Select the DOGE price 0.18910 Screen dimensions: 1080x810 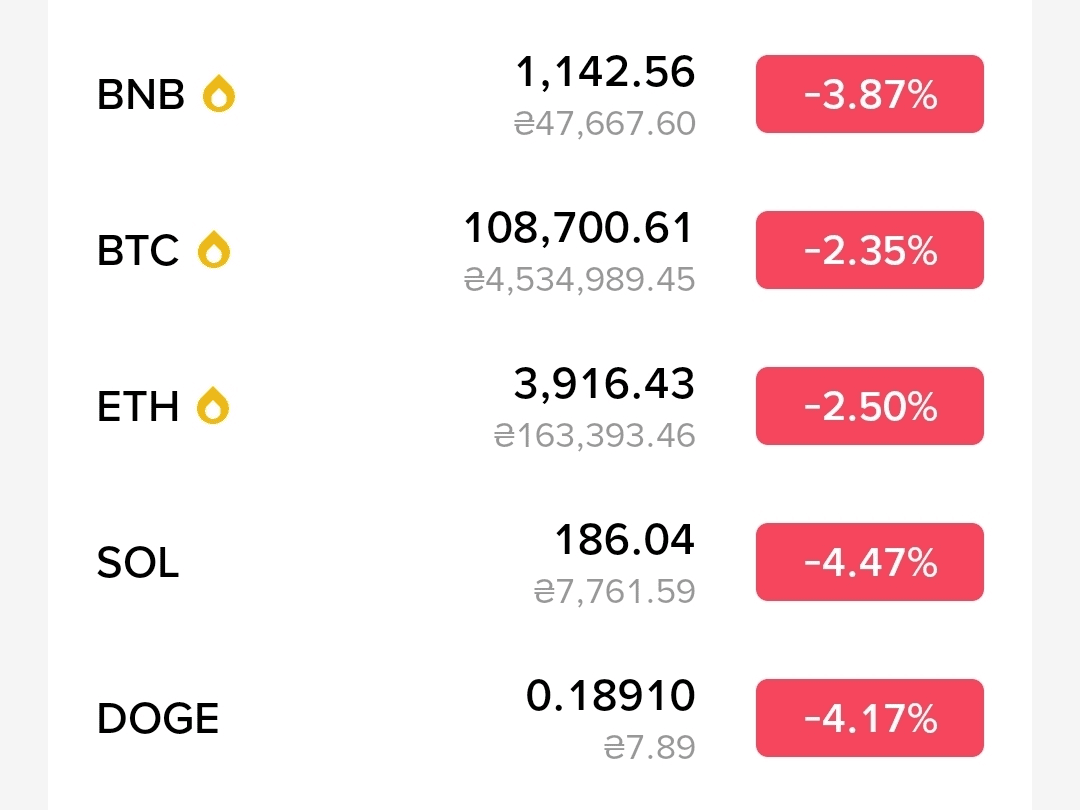click(610, 696)
